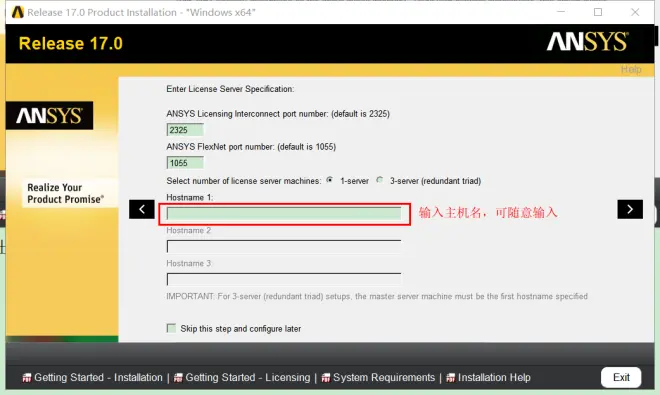Viewport: 660px width, 395px height.
Task: Click the Exit button
Action: coord(621,377)
